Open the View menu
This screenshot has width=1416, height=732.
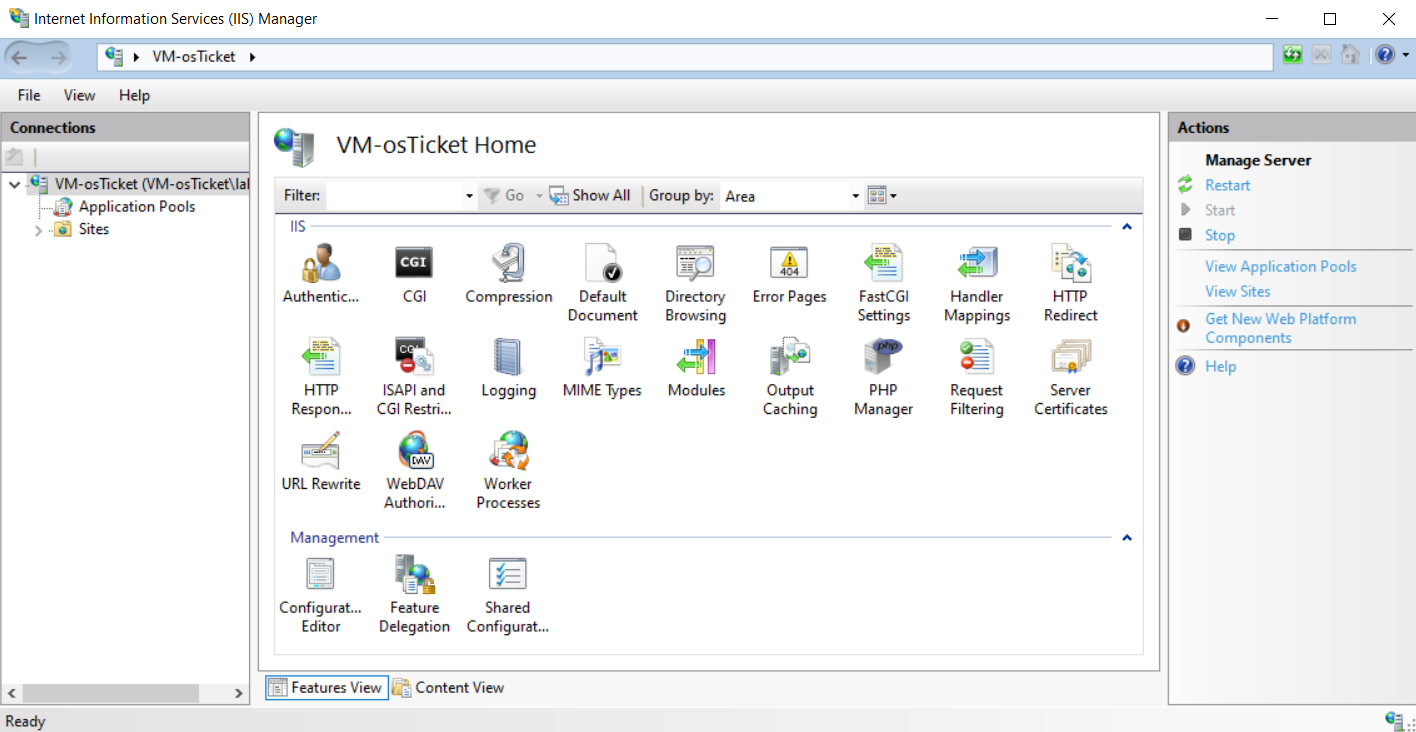click(x=80, y=95)
